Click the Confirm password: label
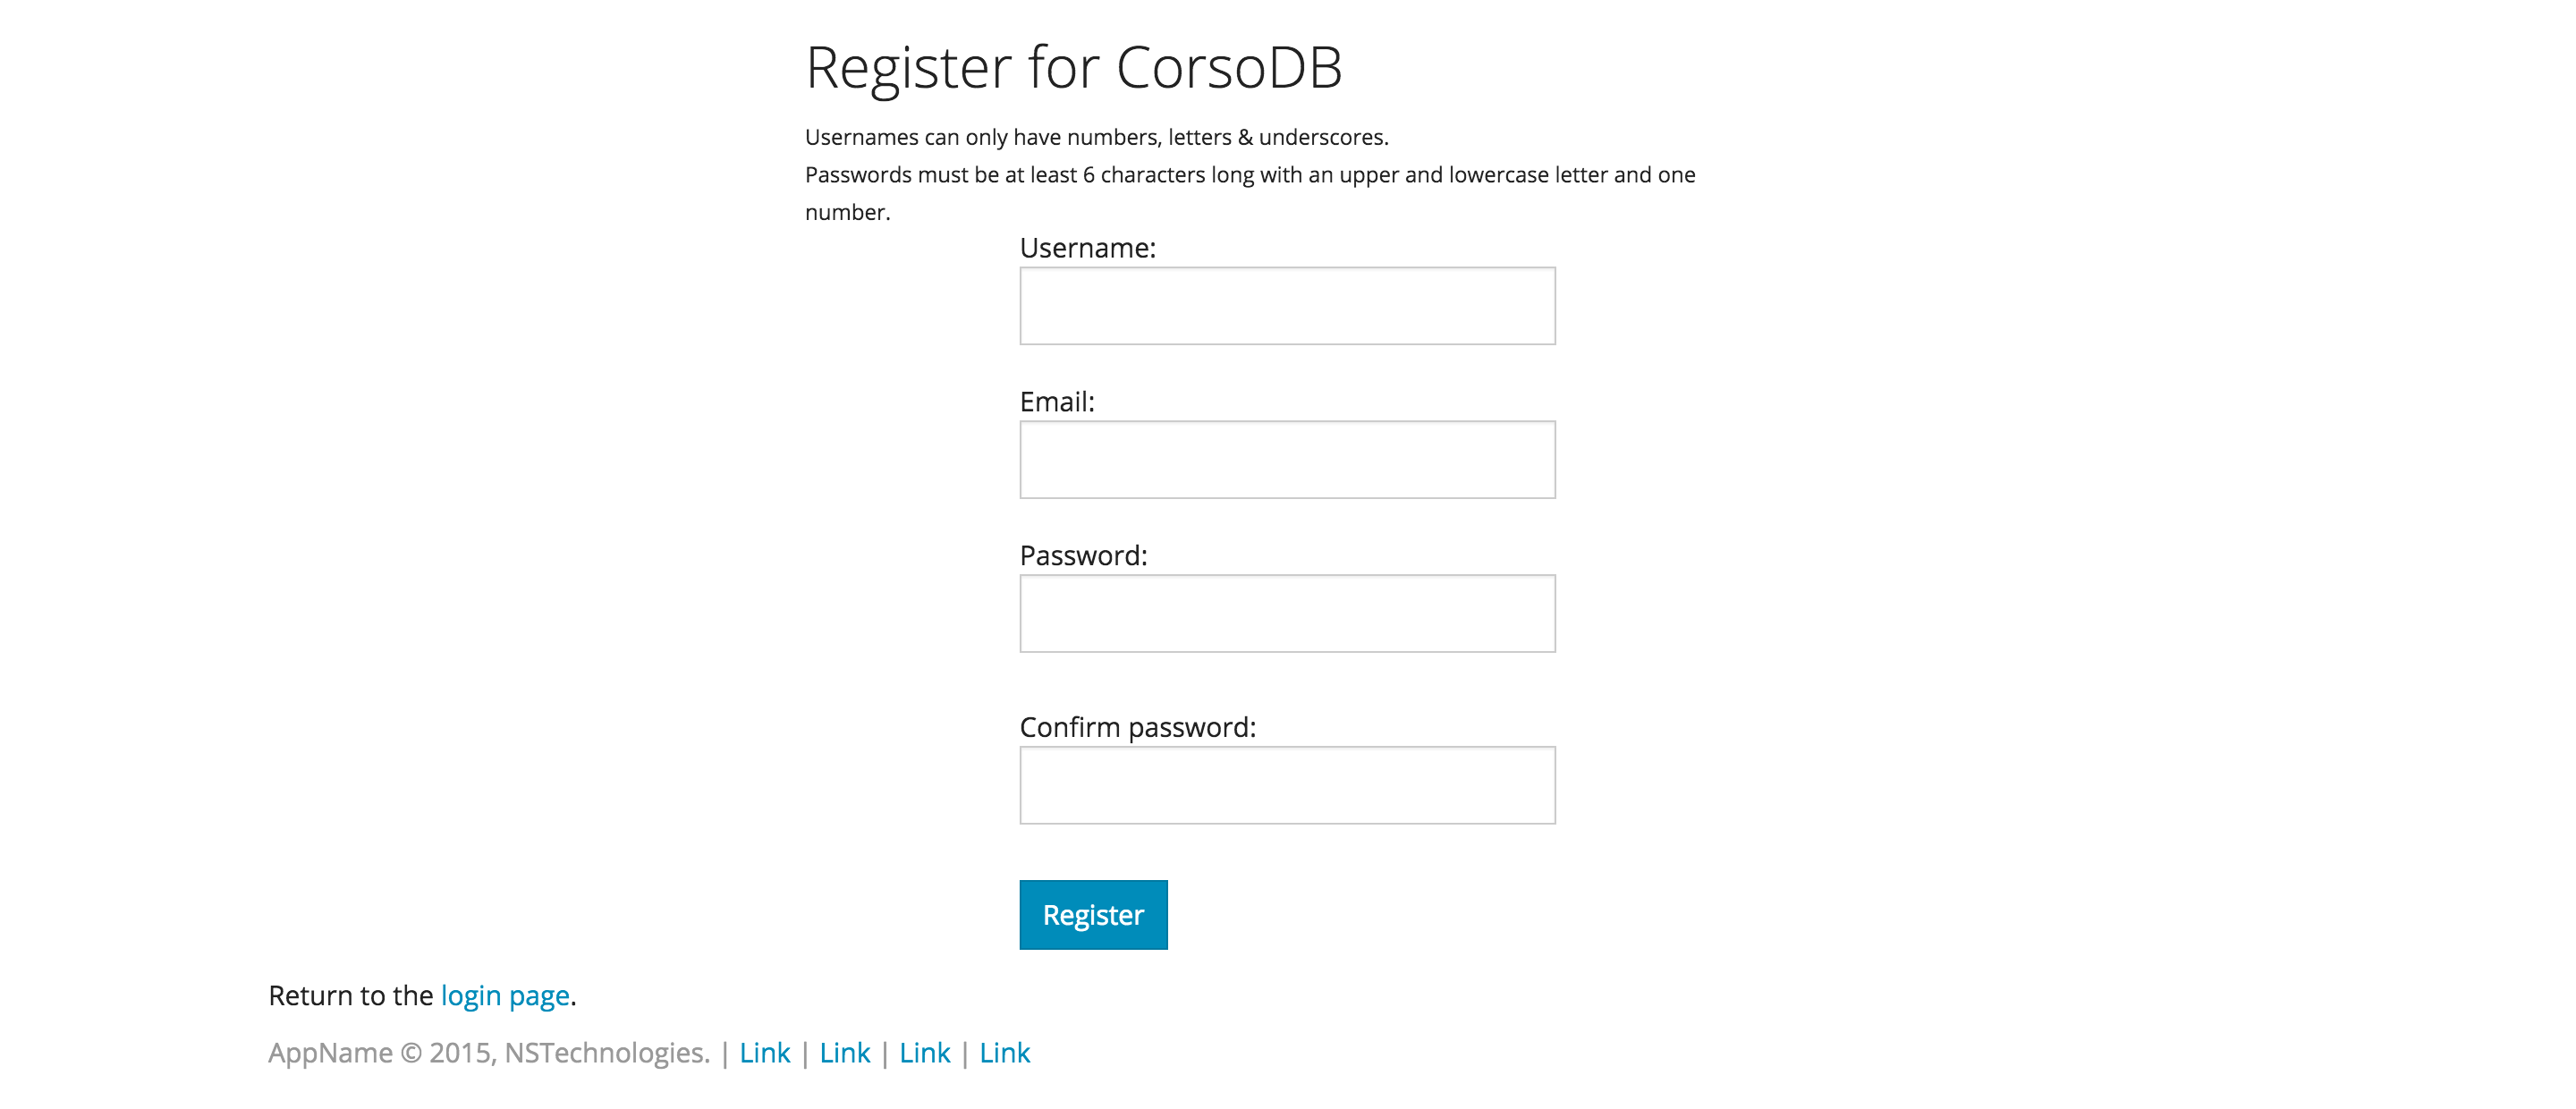Viewport: 2576px width, 1109px height. click(1139, 728)
